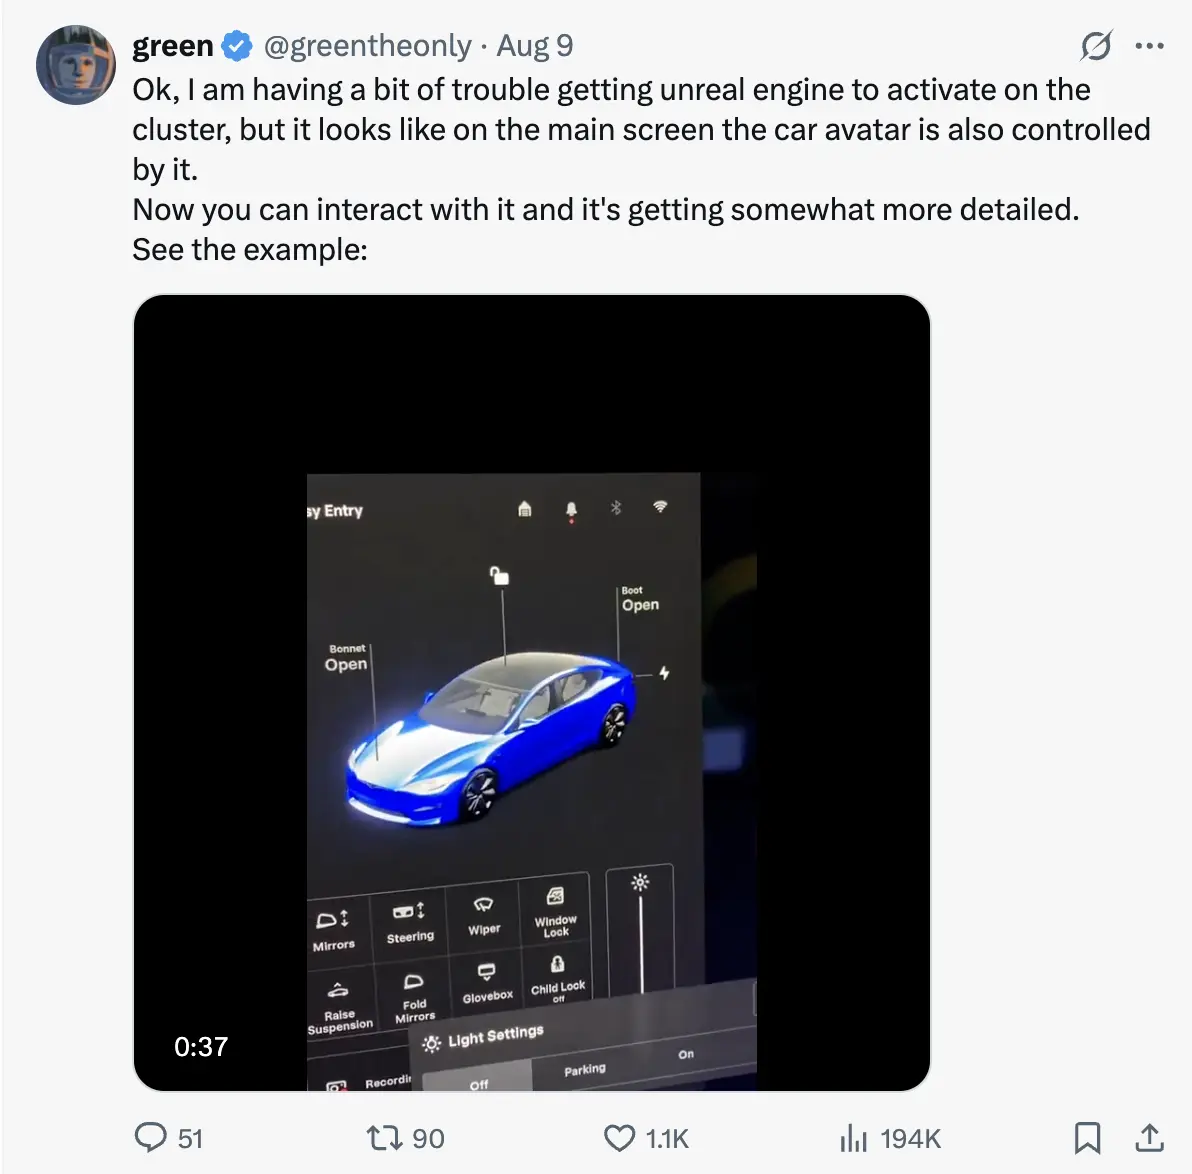Toggle Child Lock off setting in video
This screenshot has height=1174, width=1192.
pyautogui.click(x=557, y=977)
